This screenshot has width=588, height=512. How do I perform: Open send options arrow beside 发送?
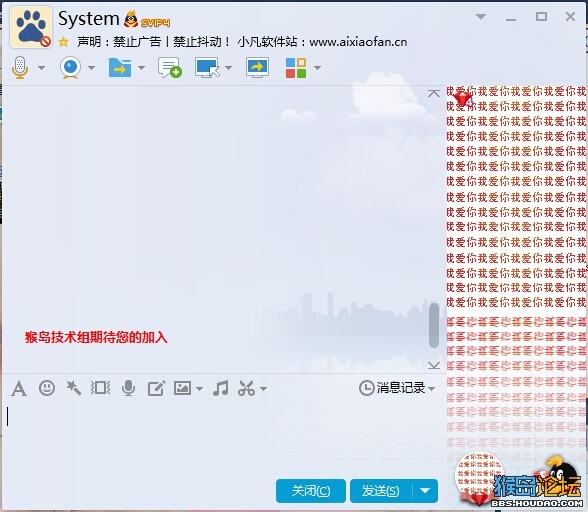click(425, 491)
